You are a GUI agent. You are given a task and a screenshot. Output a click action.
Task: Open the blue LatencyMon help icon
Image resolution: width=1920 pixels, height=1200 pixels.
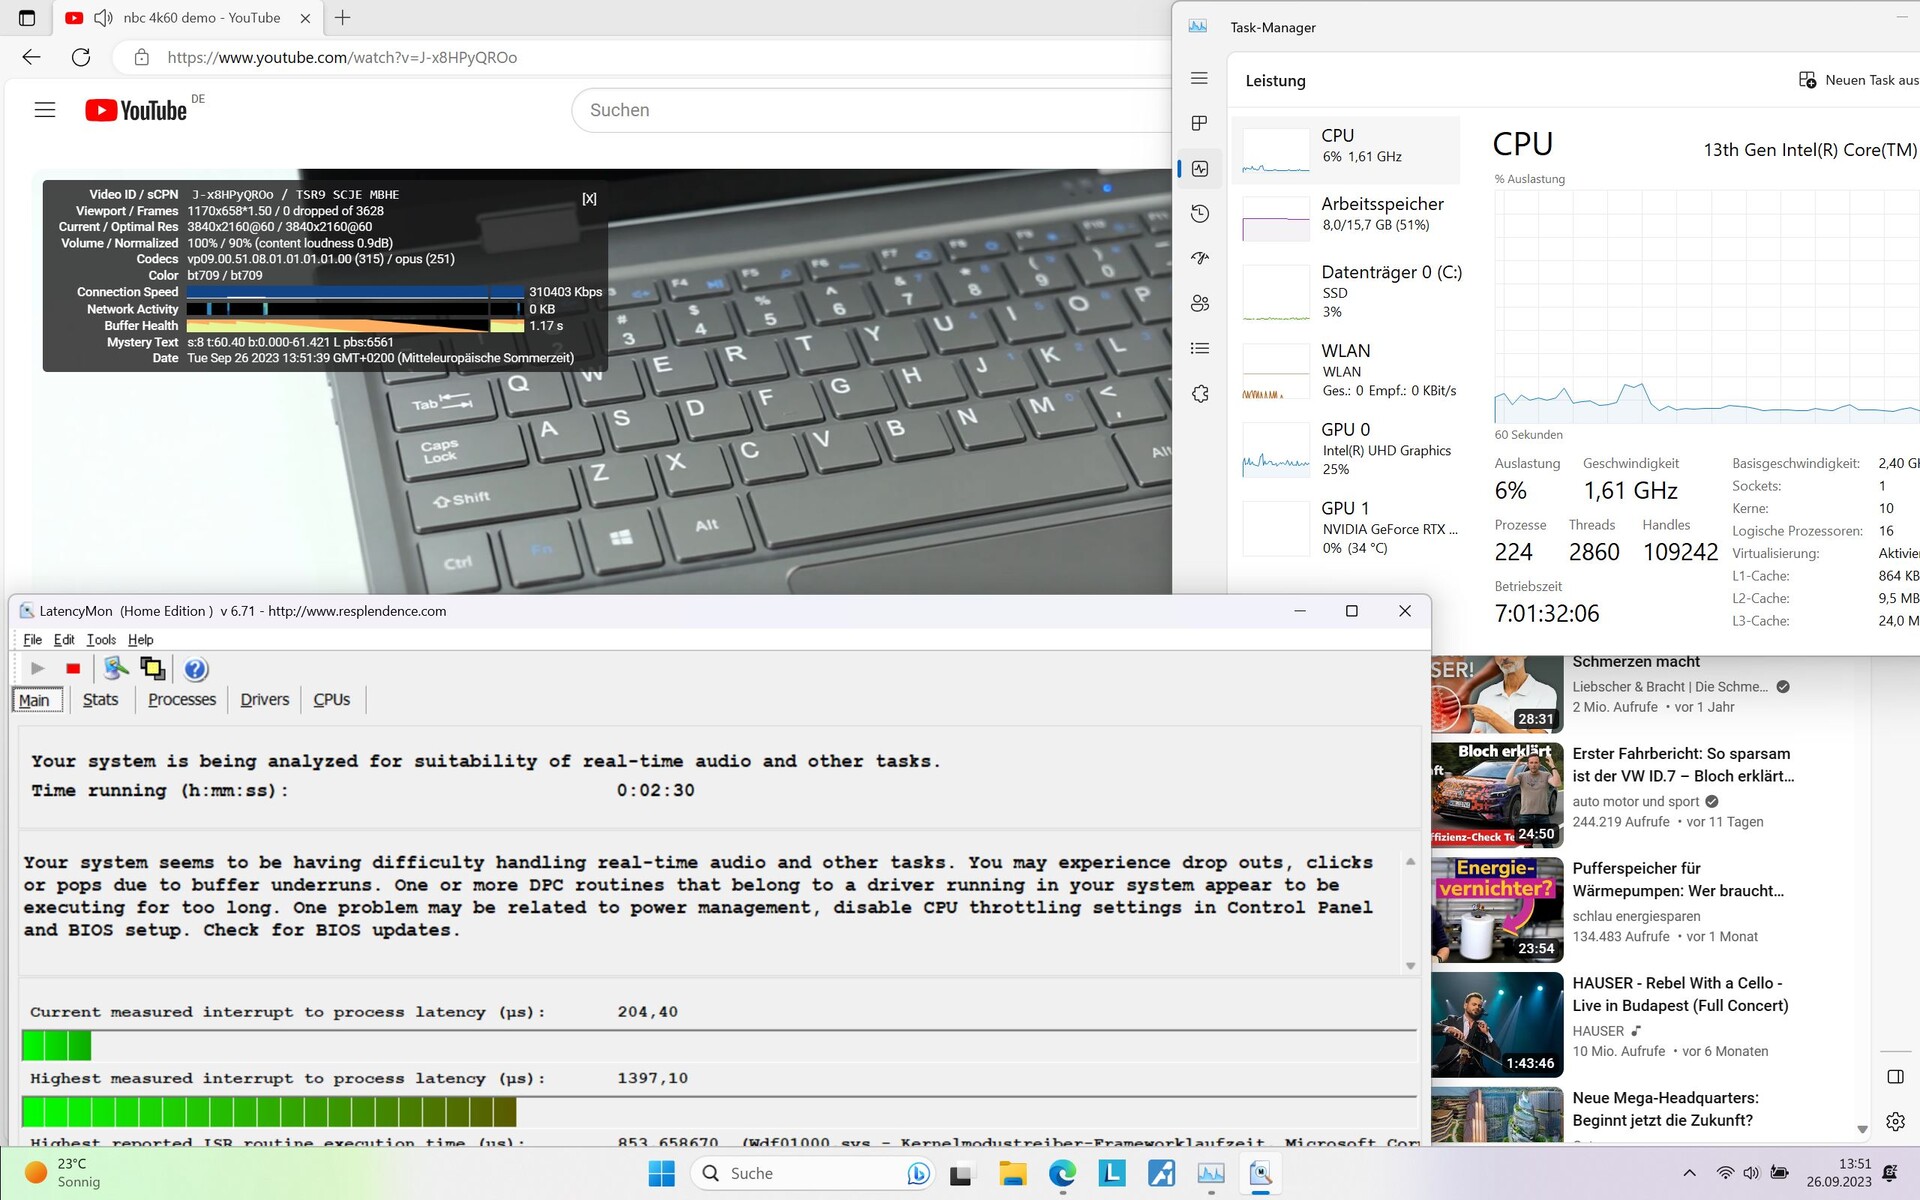tap(195, 669)
